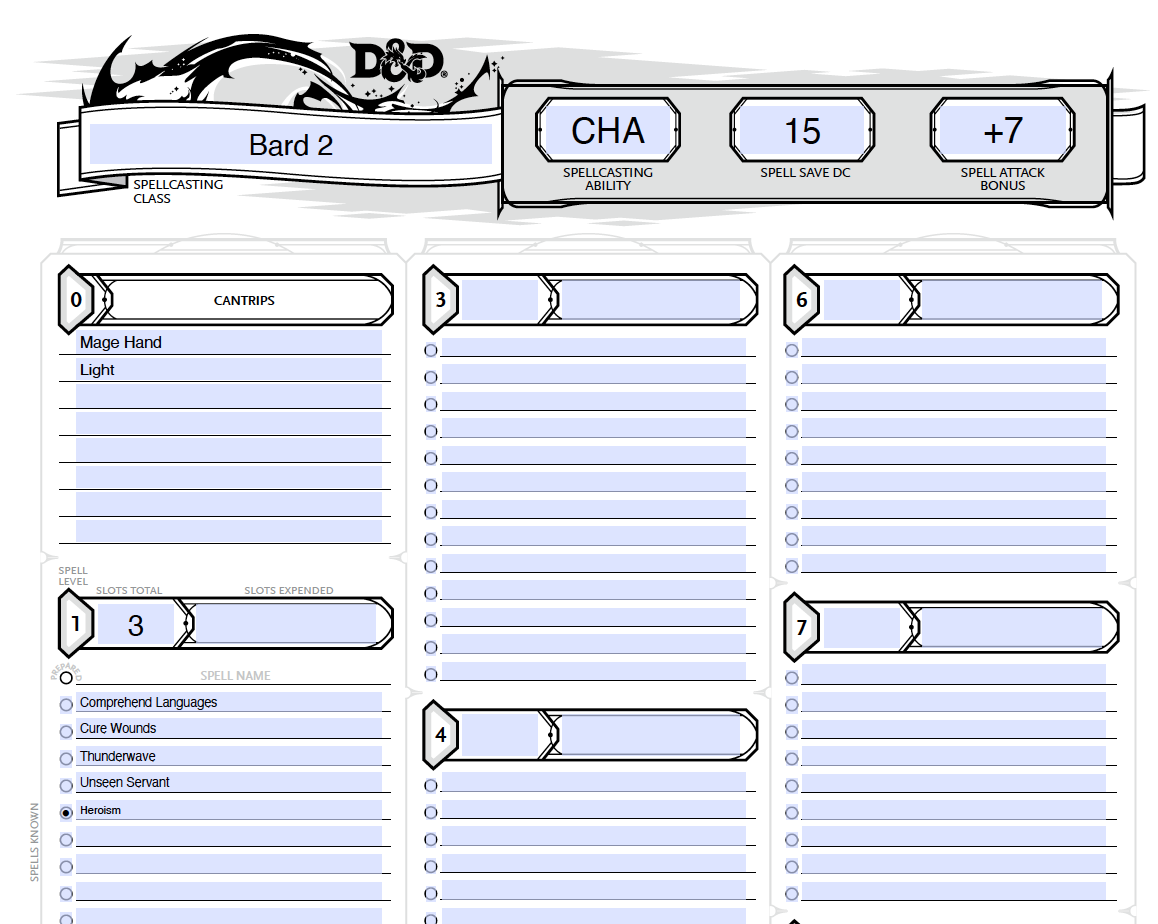Click the SPELL ATTACK BONUS label
Image resolution: width=1158 pixels, height=924 pixels.
[x=1002, y=179]
